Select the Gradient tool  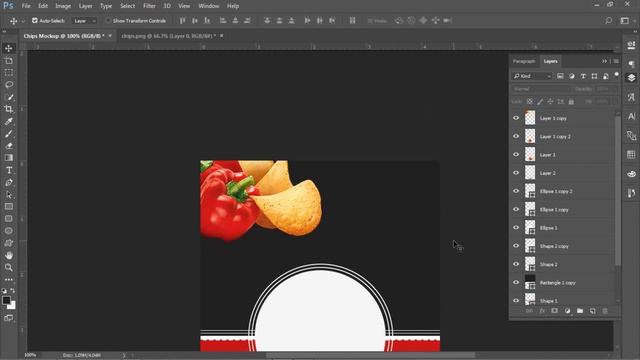[x=9, y=158]
